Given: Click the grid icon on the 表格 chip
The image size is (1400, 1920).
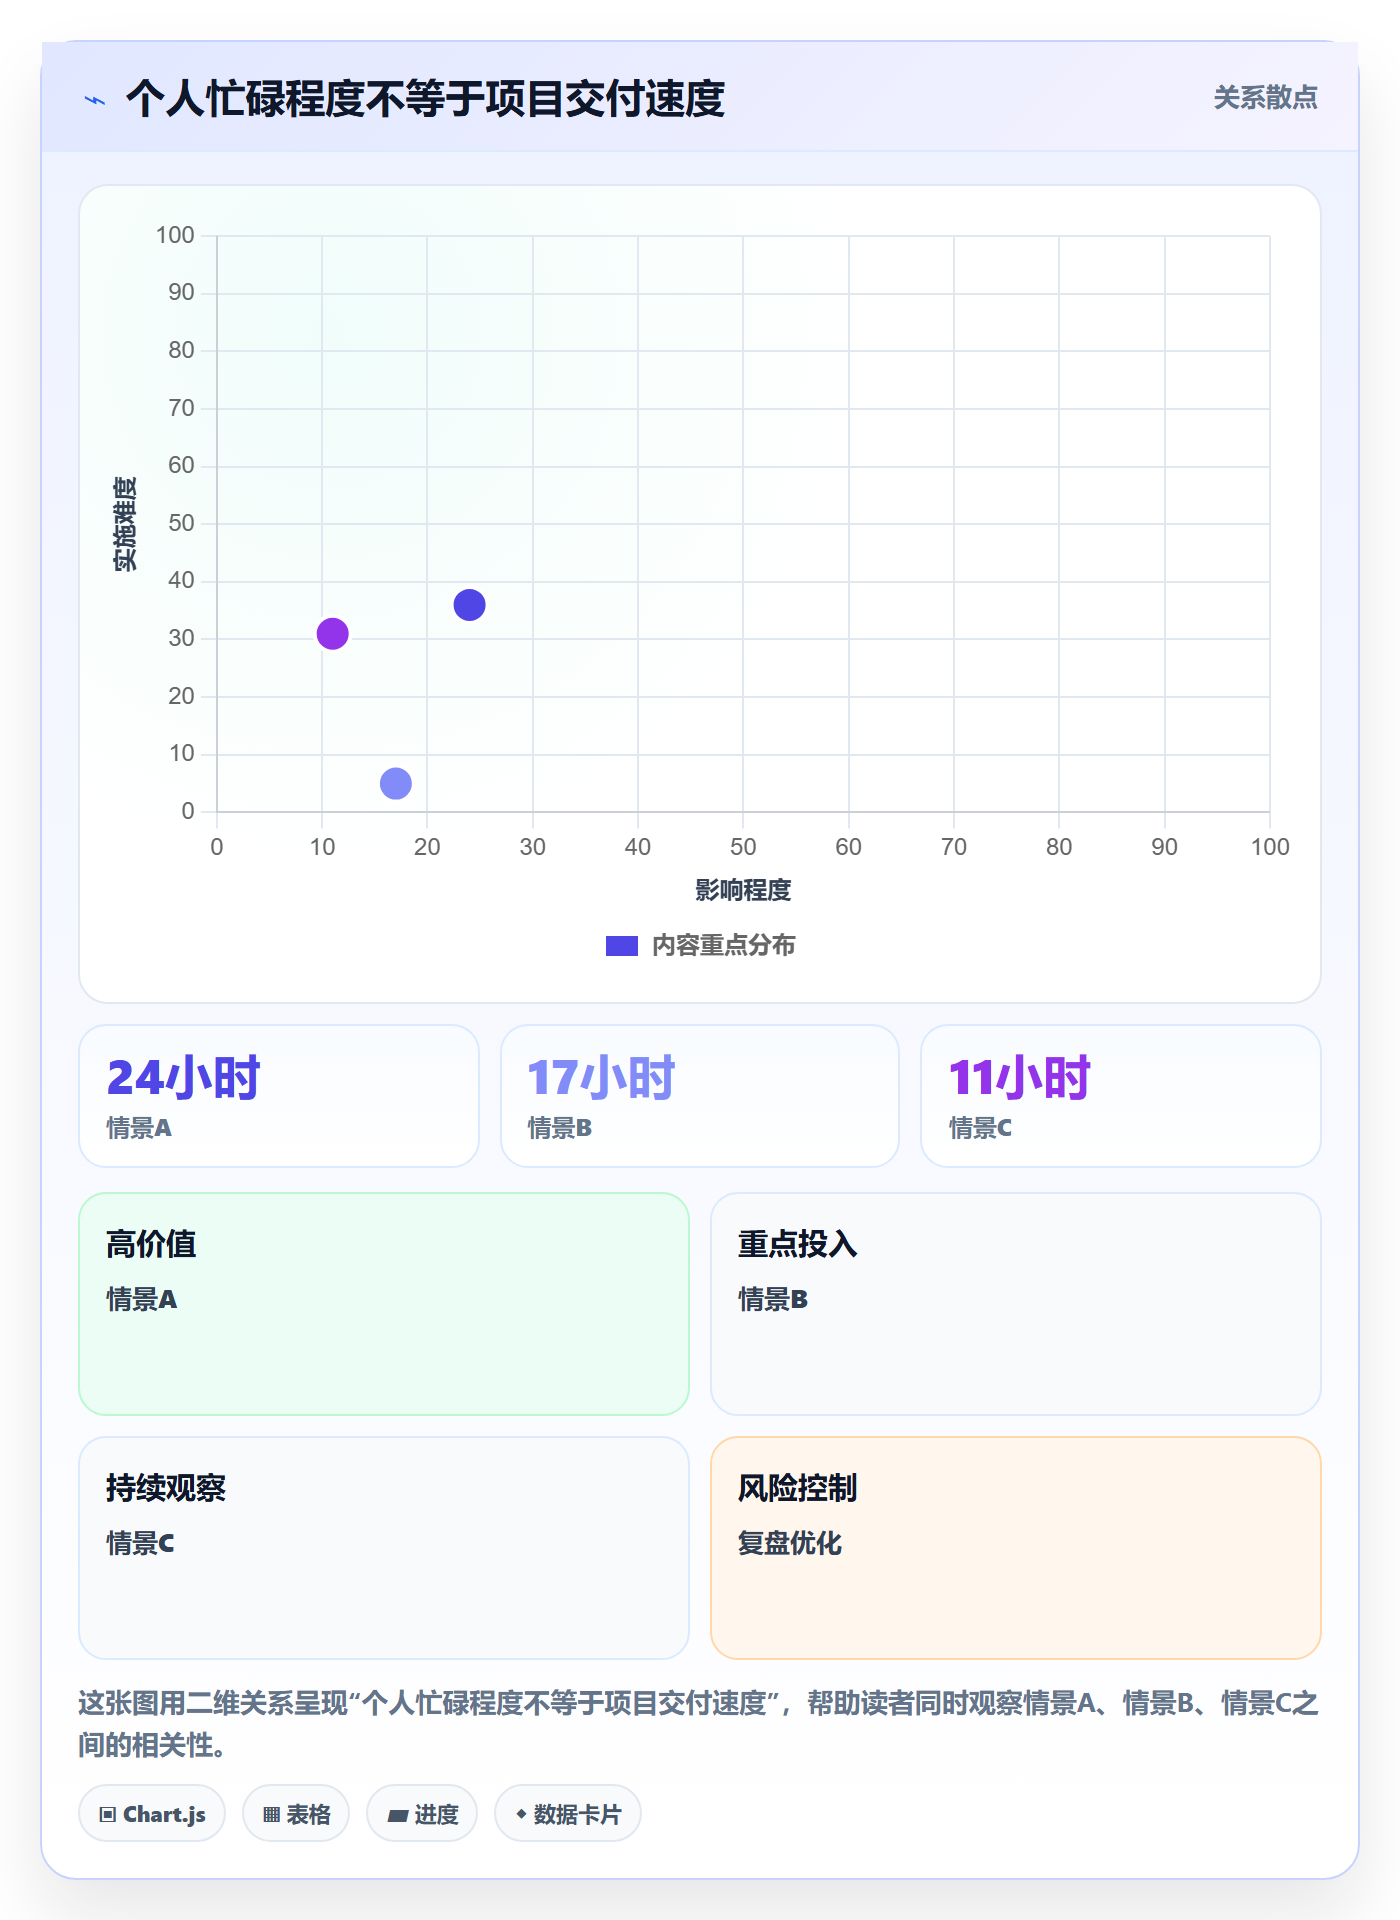Looking at the screenshot, I should click(x=272, y=1815).
